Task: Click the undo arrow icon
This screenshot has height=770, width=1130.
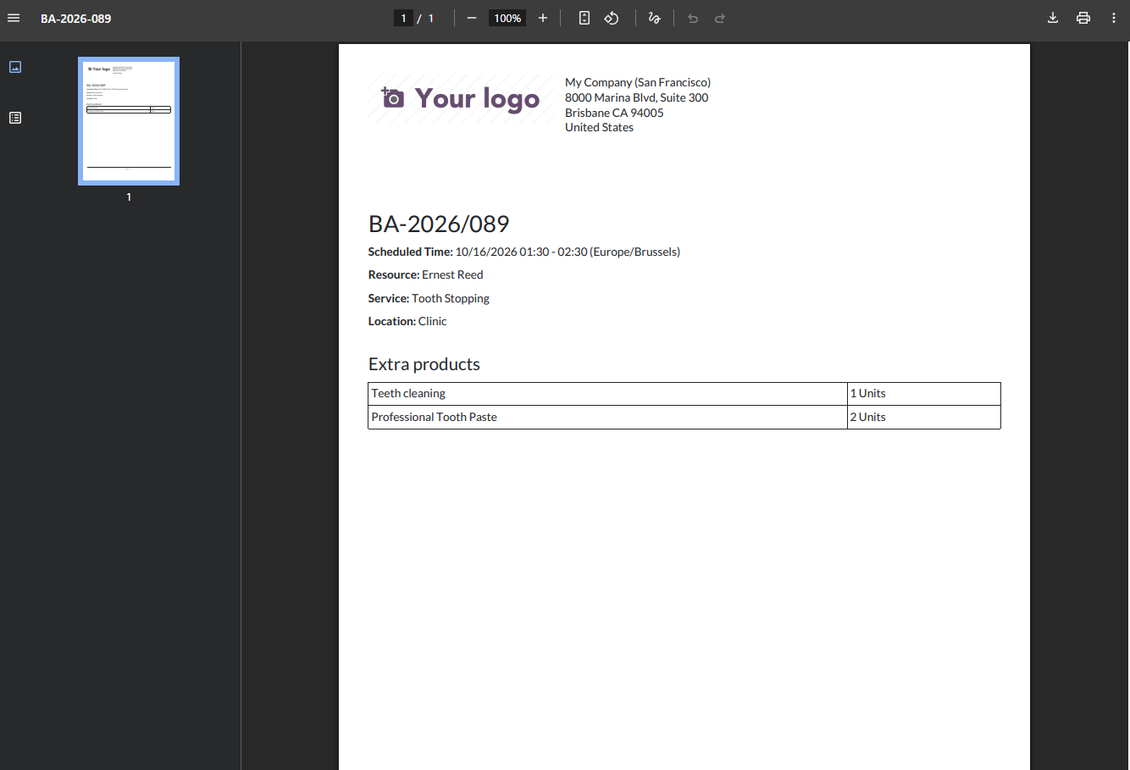Action: tap(693, 18)
